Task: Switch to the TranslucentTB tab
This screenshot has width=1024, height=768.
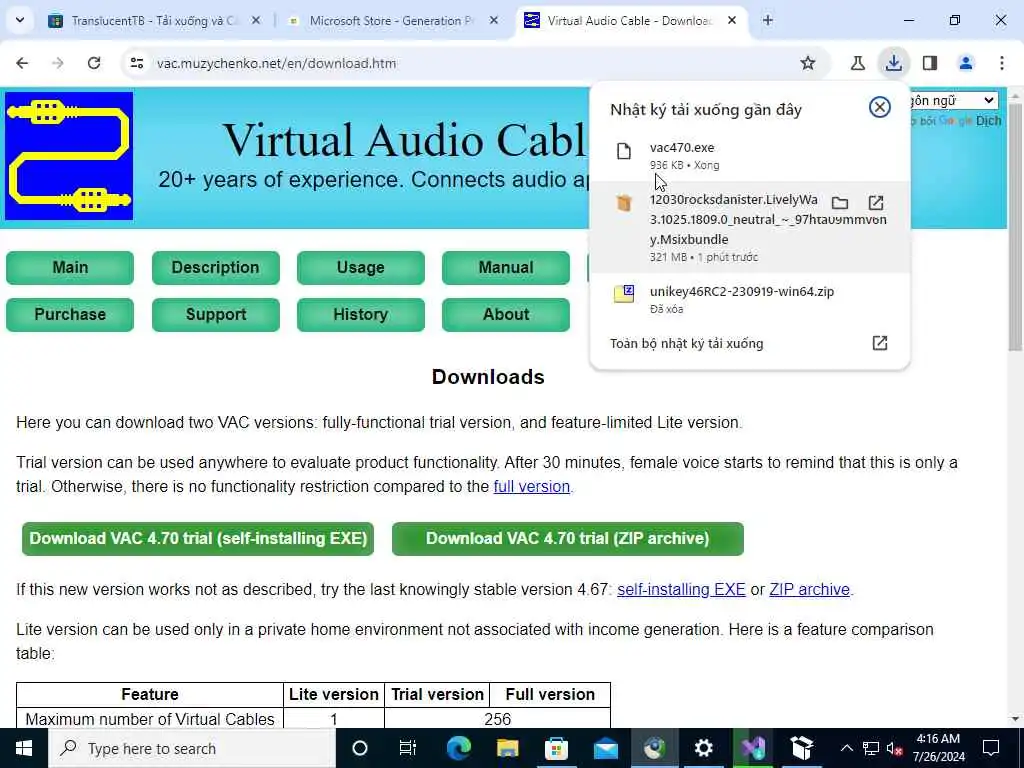Action: tap(155, 20)
